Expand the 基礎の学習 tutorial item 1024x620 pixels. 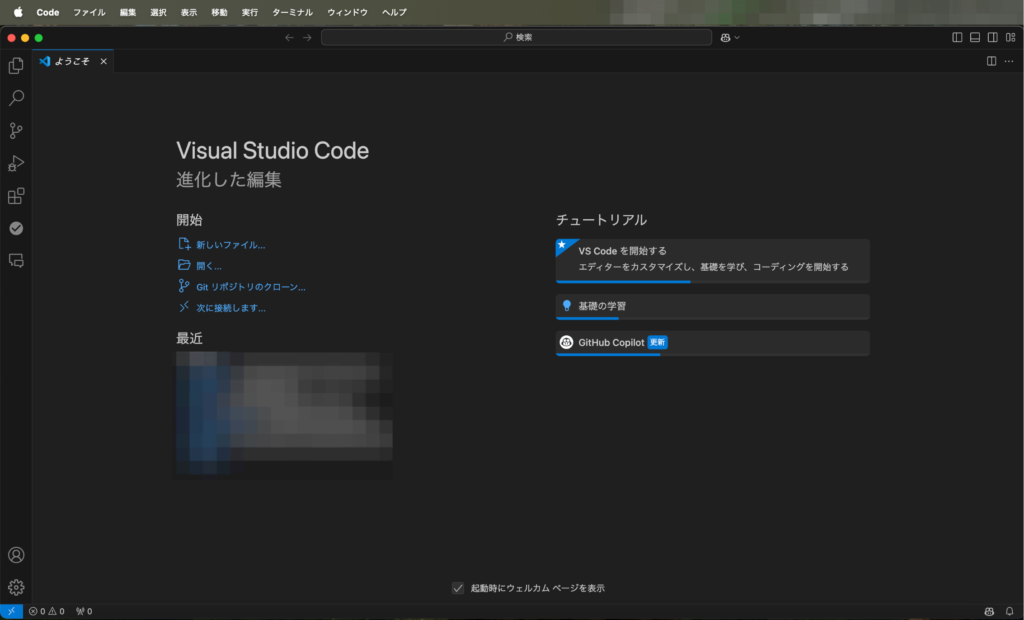712,306
